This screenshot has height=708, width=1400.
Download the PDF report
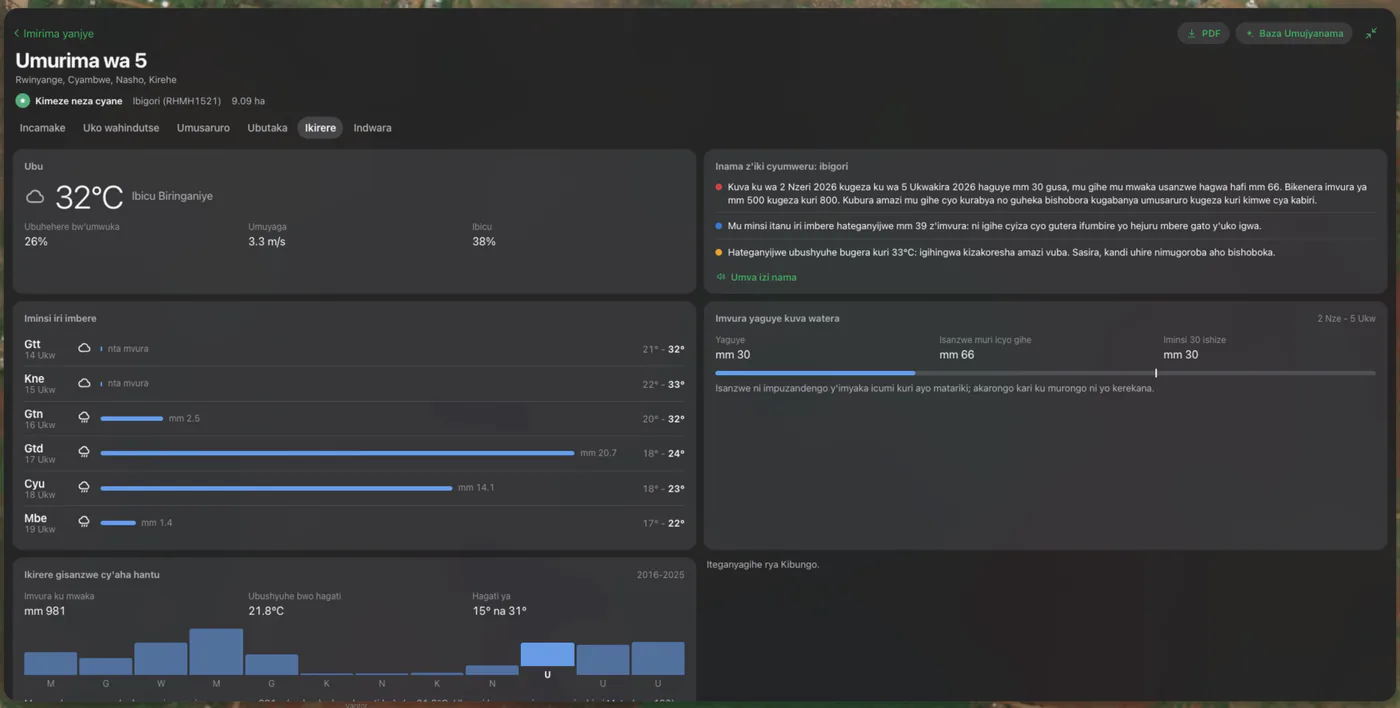click(1203, 33)
